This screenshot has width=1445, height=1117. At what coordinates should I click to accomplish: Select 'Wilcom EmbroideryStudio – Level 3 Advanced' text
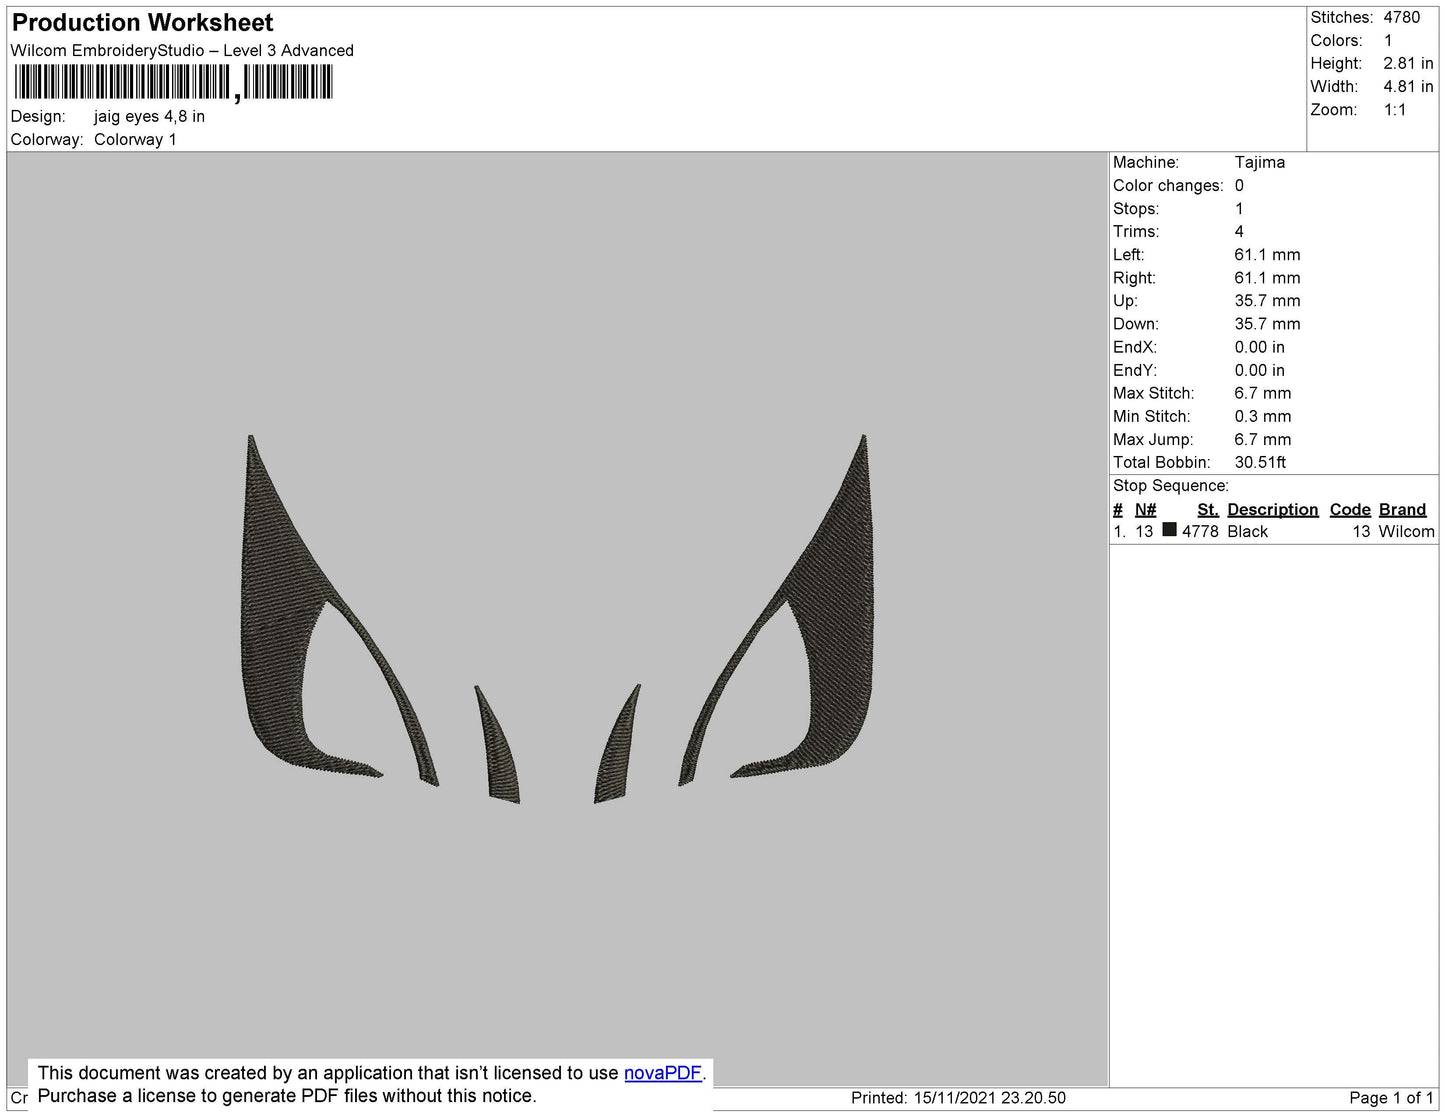182,51
